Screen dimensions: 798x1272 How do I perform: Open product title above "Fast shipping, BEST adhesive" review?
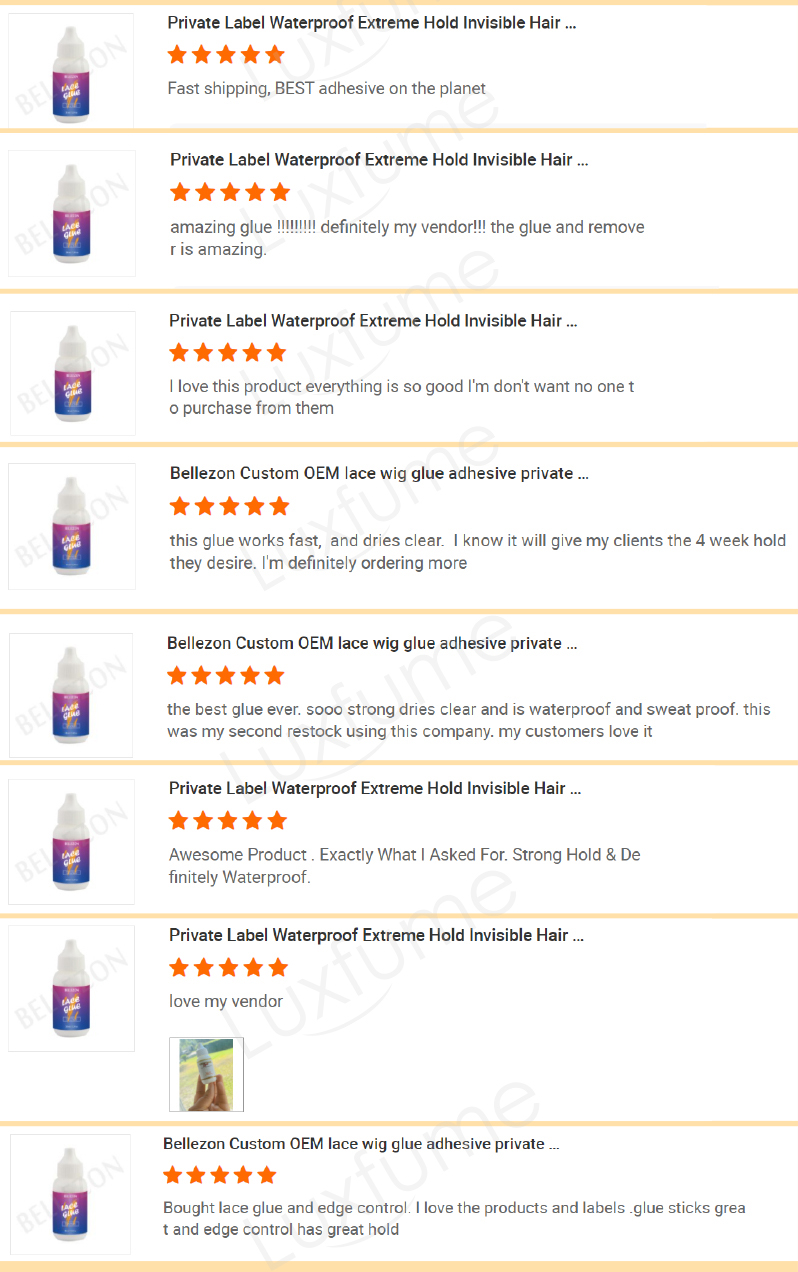point(371,23)
